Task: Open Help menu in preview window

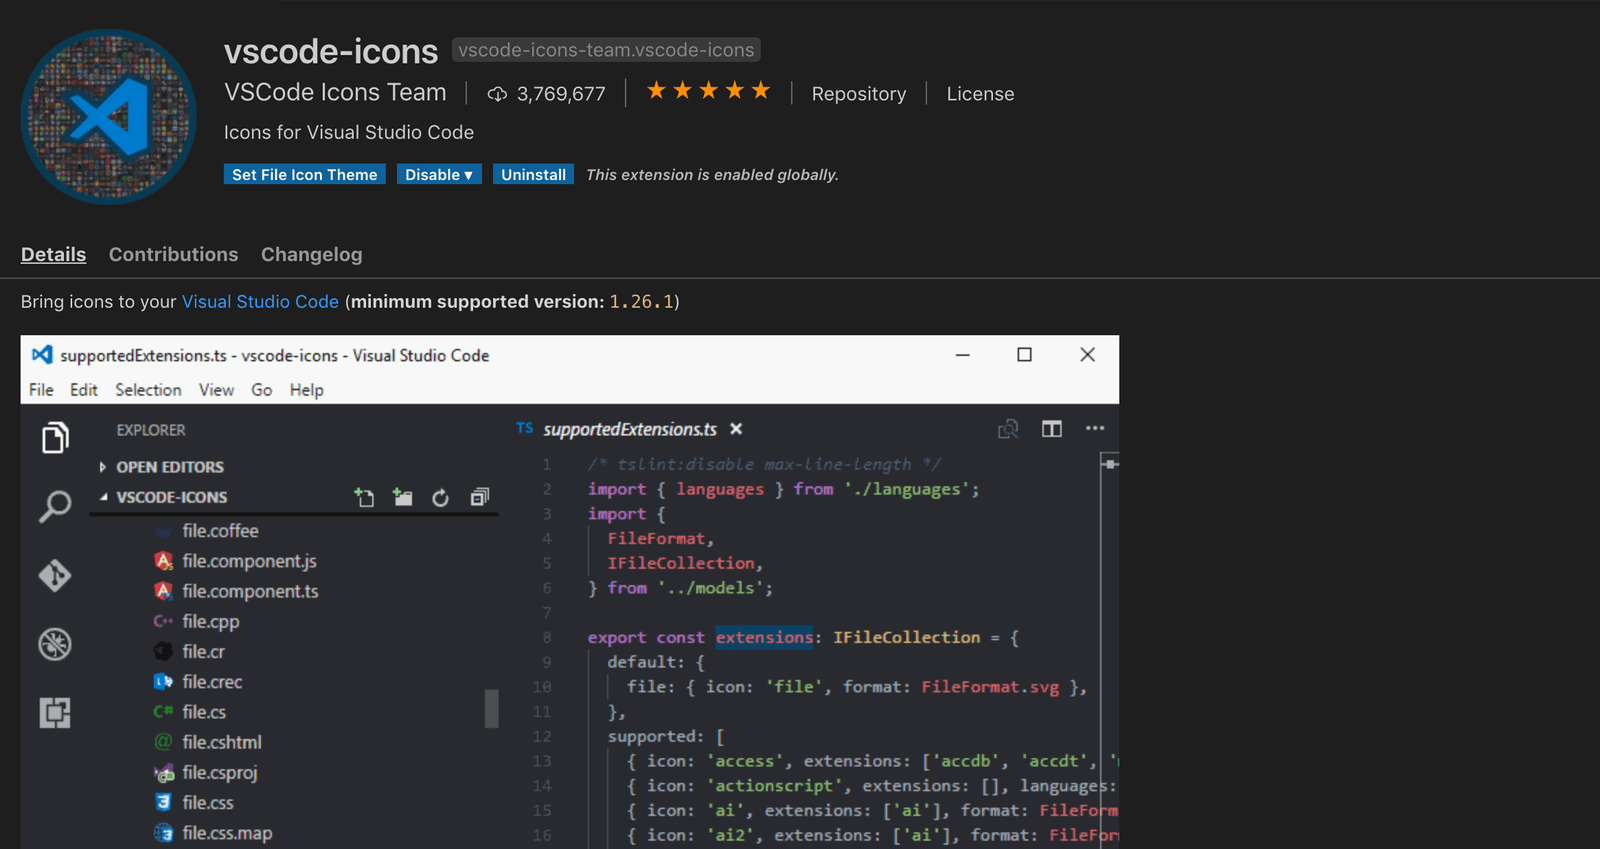Action: point(307,390)
